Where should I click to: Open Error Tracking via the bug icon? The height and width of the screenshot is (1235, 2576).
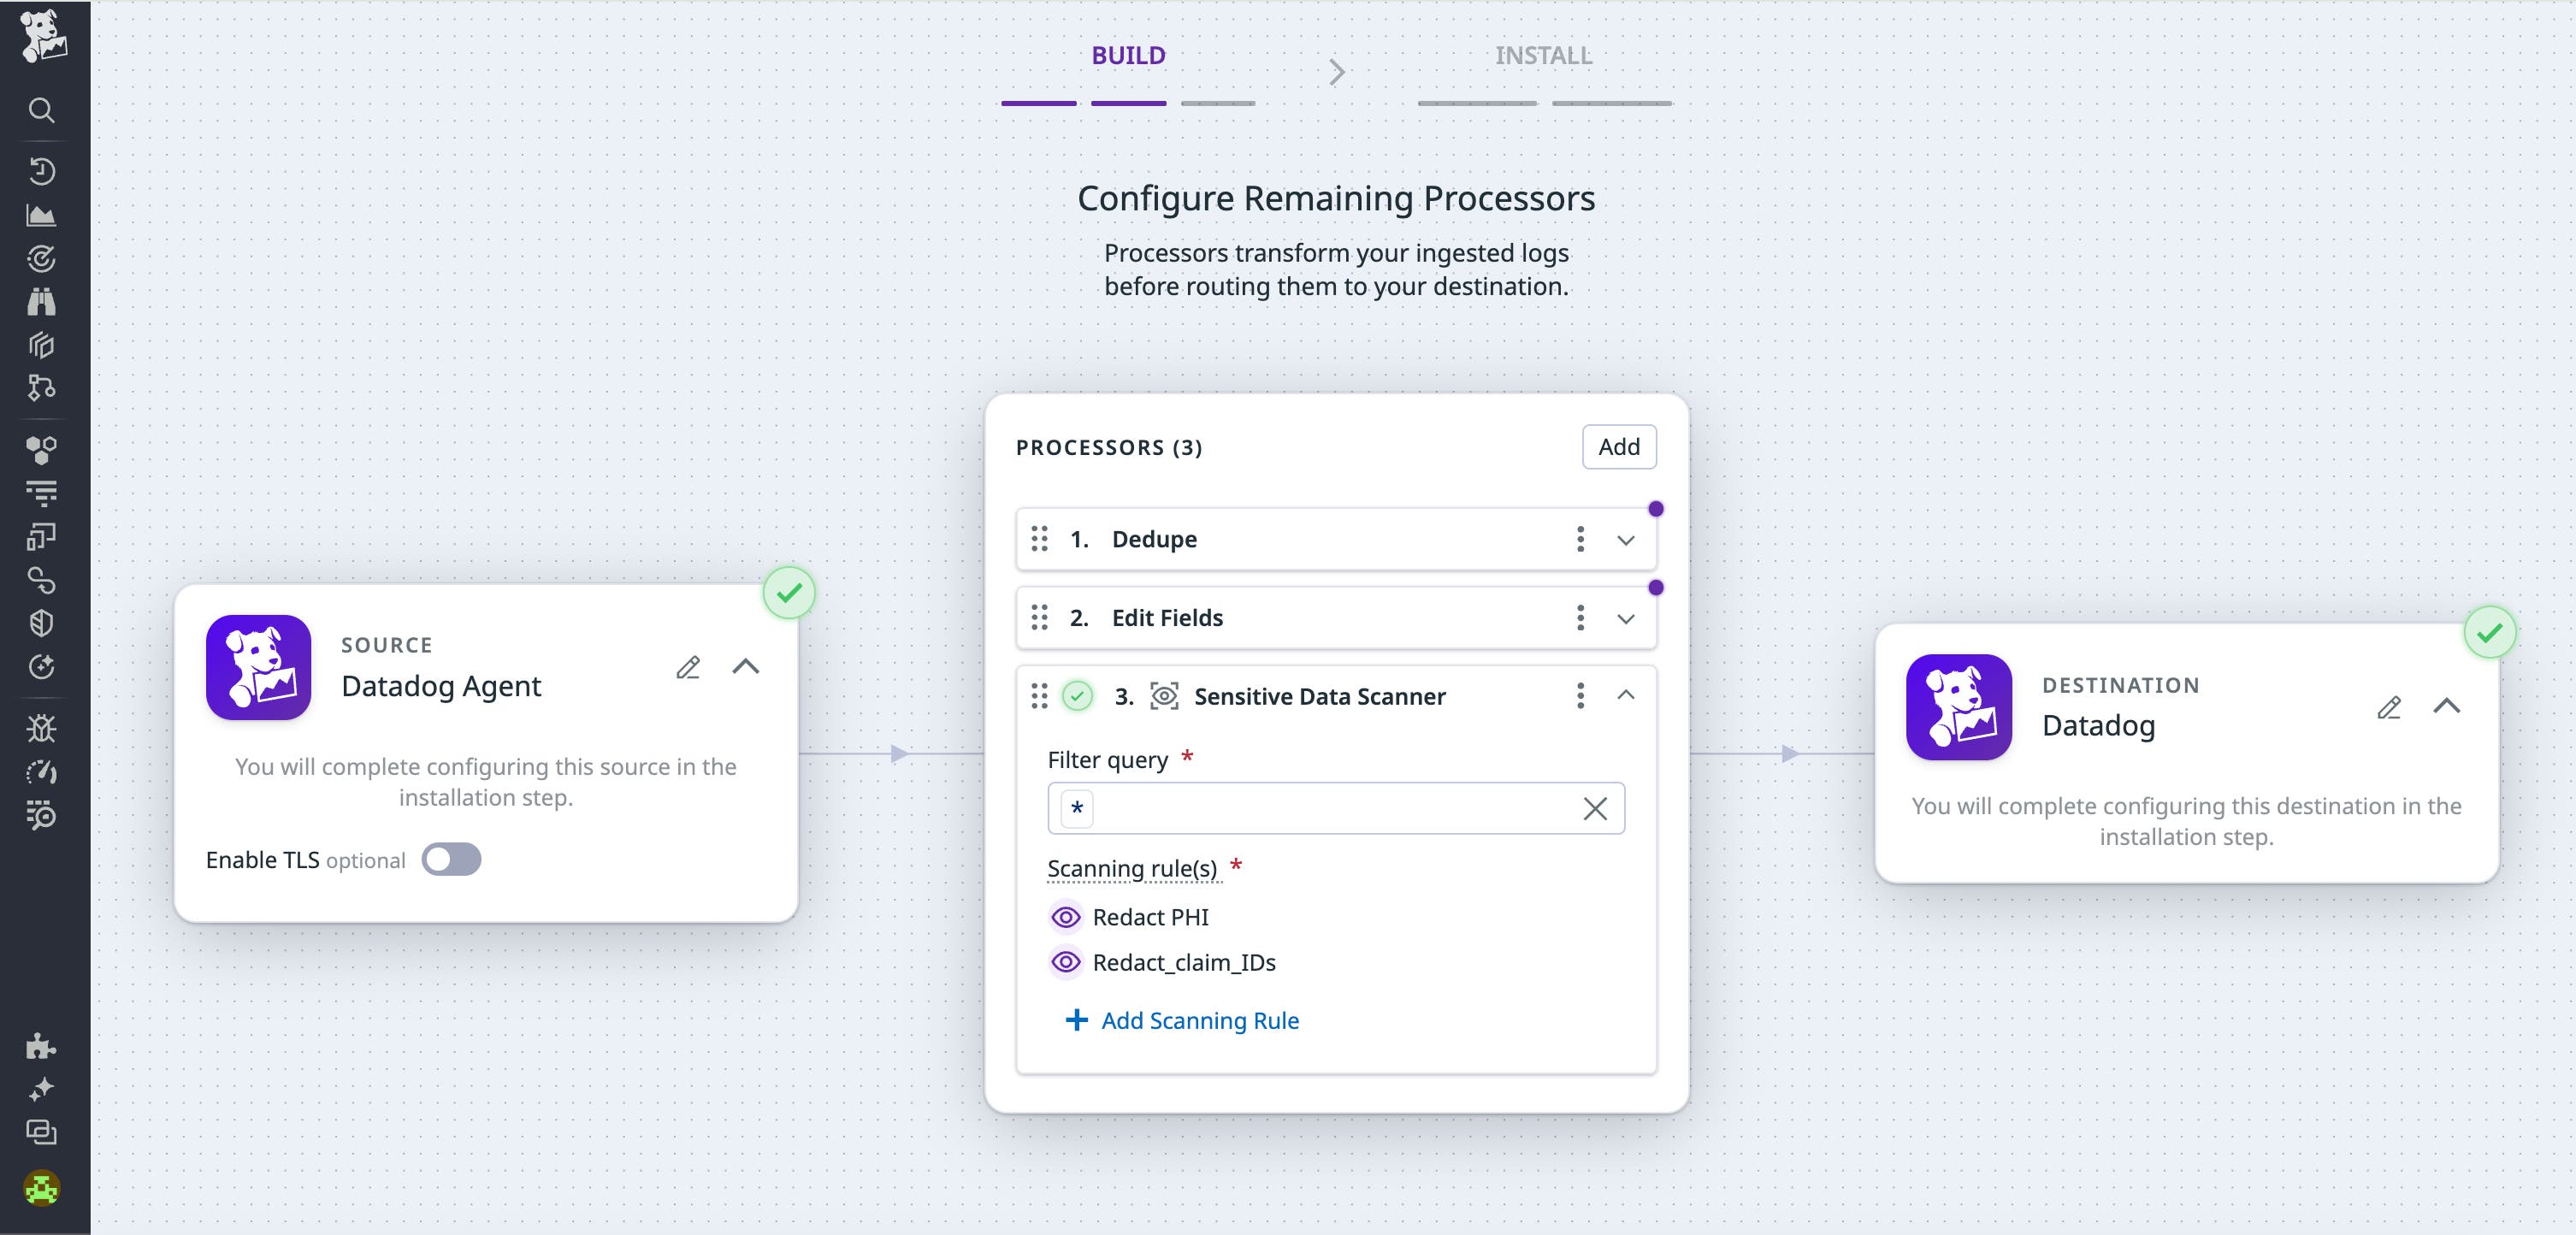[41, 729]
